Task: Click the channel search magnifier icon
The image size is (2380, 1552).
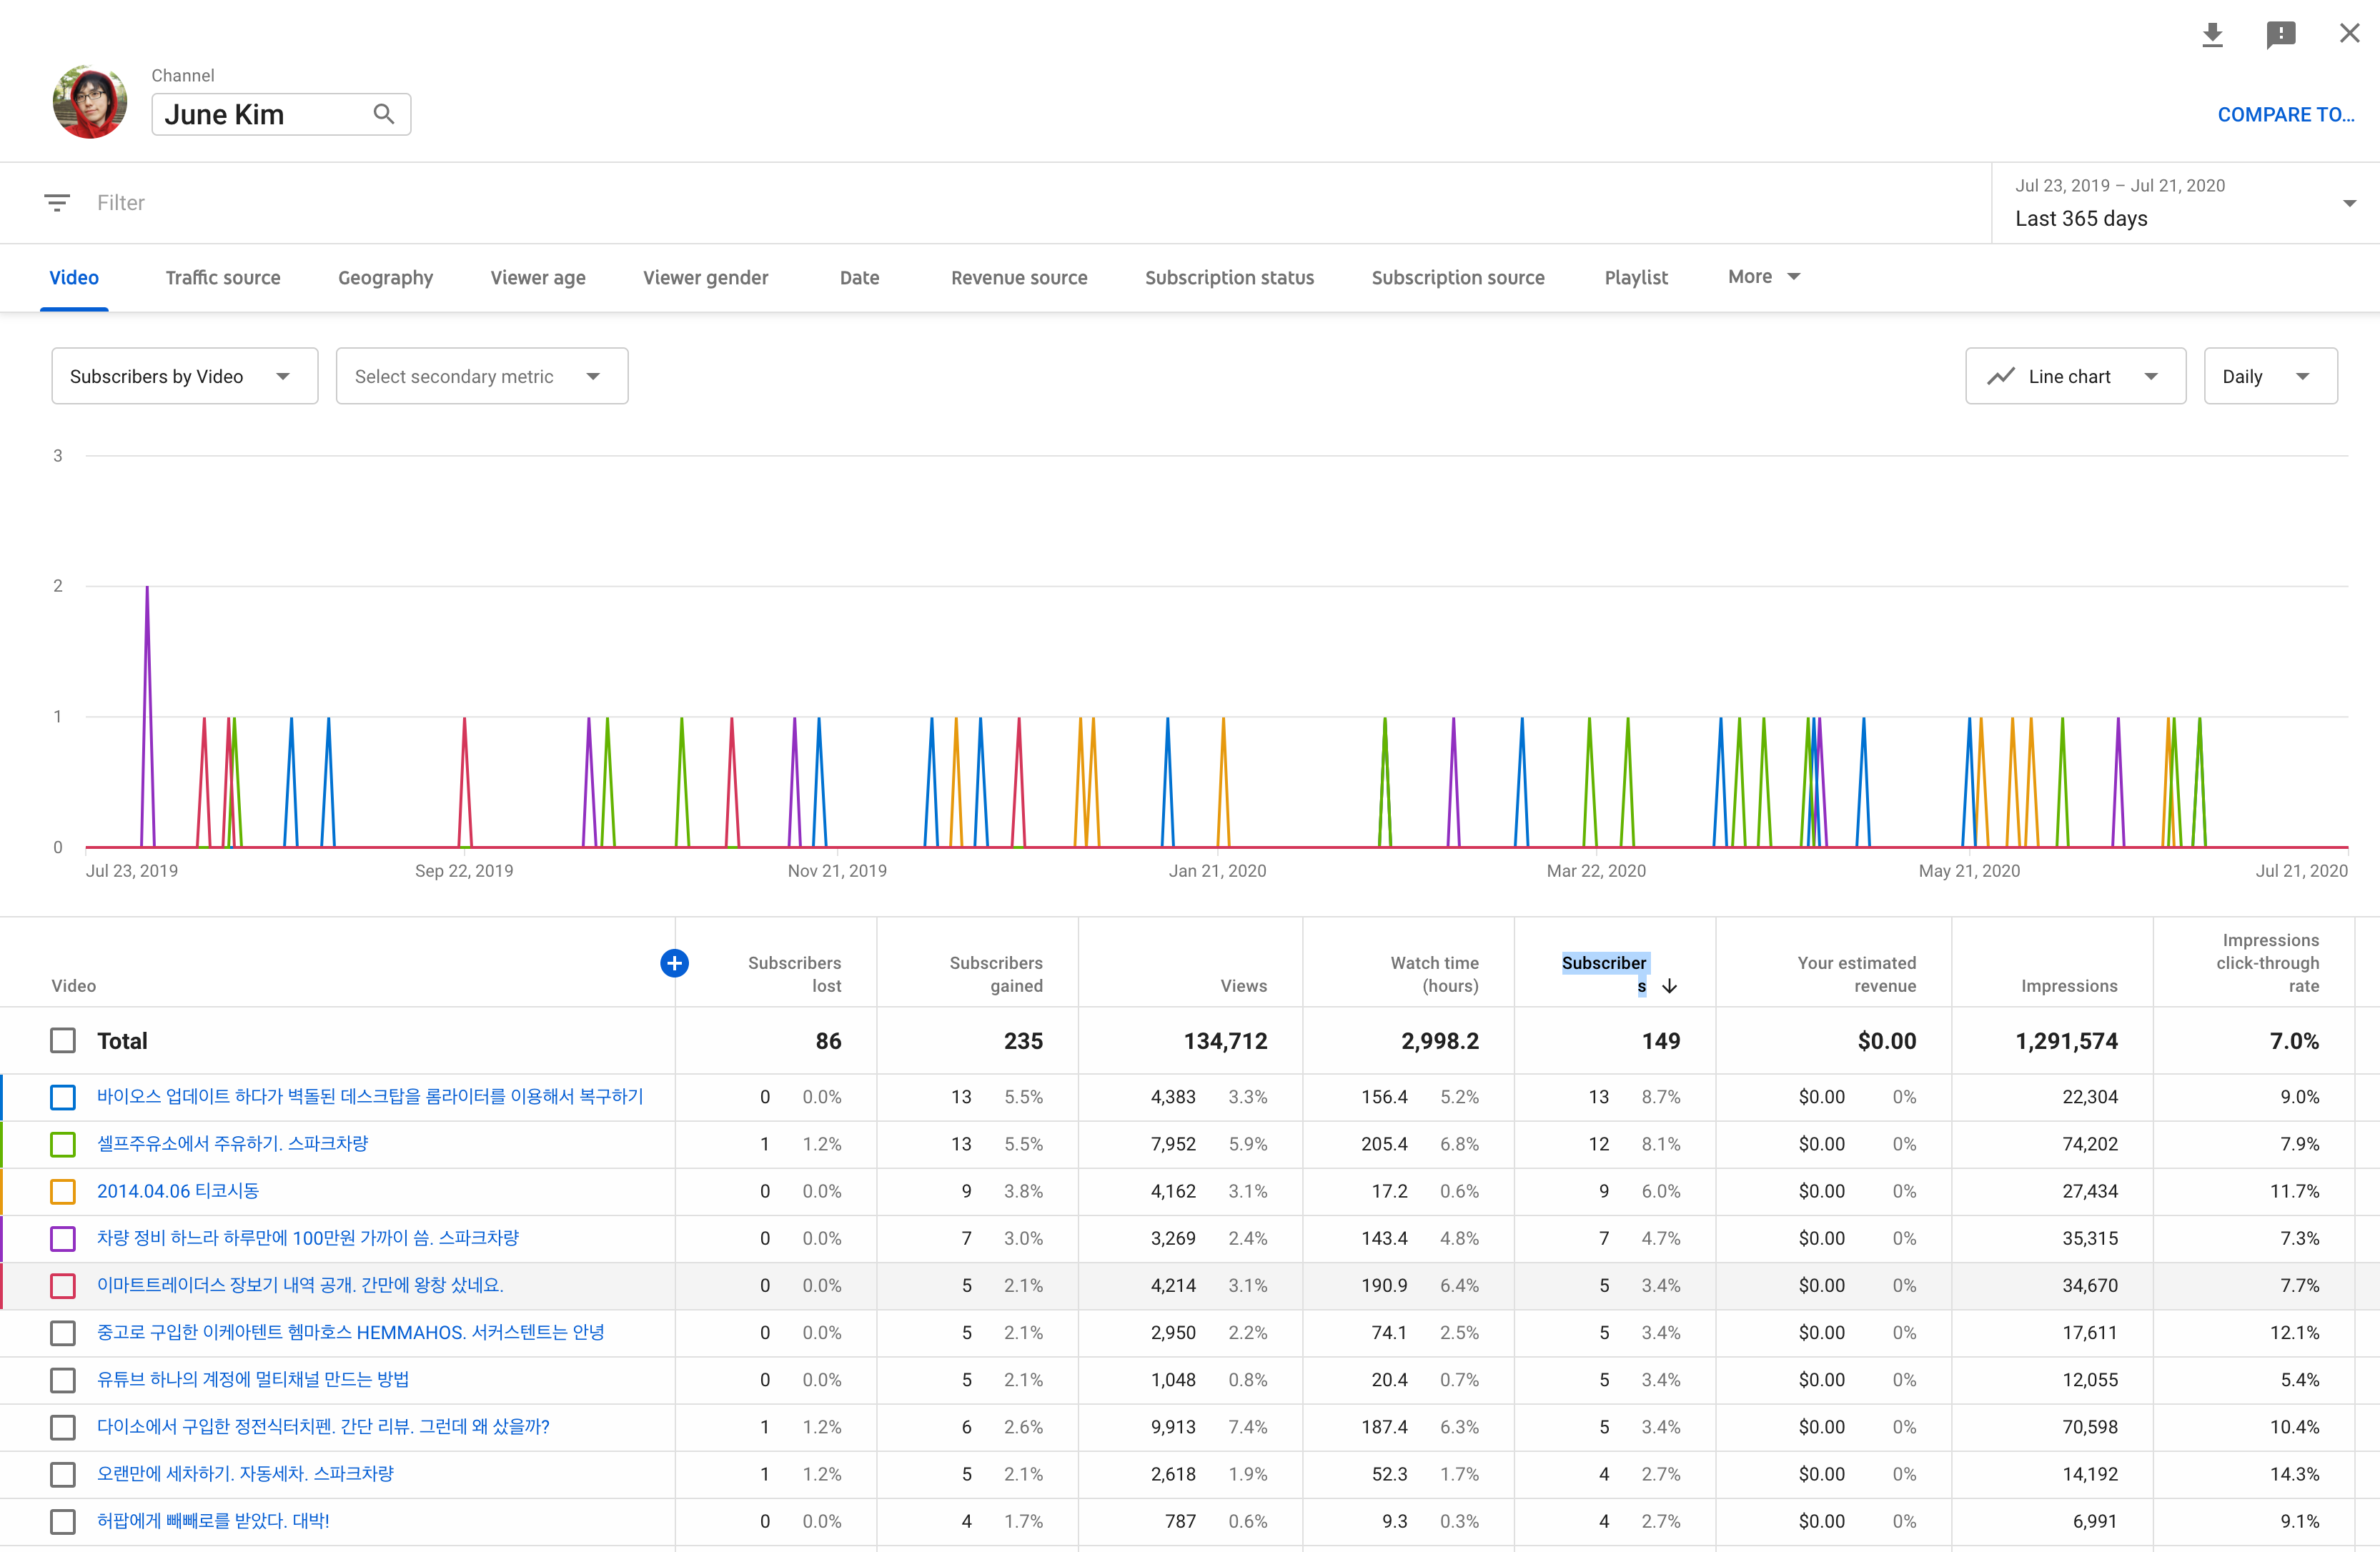Action: 384,114
